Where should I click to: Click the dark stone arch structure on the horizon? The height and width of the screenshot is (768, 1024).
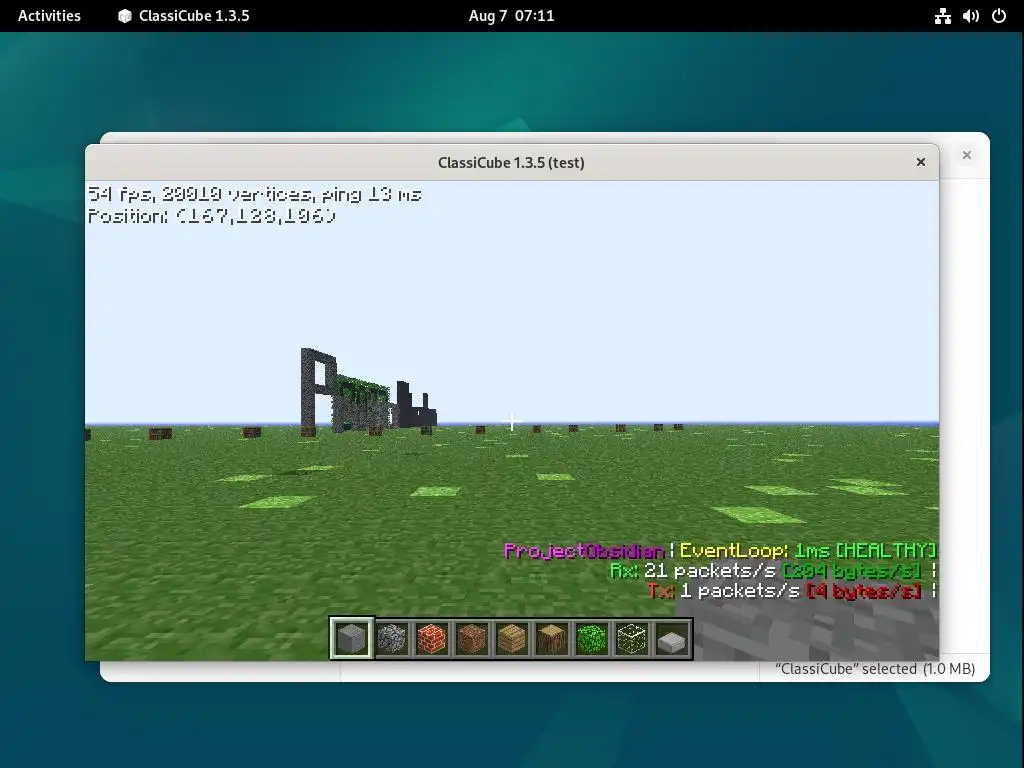pos(317,391)
